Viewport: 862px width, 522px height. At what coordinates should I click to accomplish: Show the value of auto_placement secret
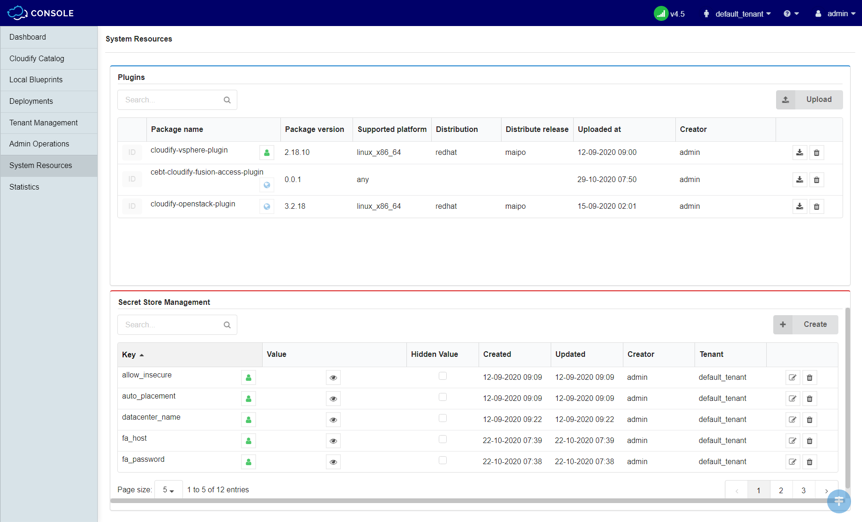333,399
